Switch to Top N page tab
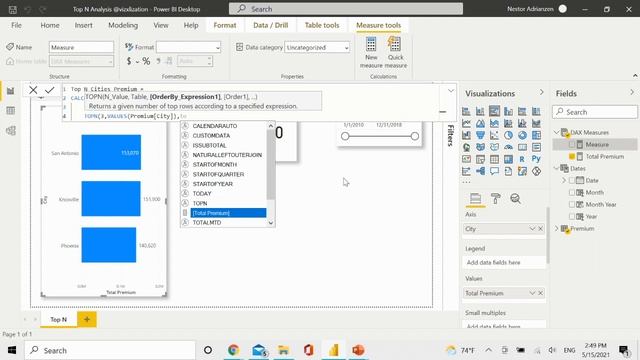Viewport: 640px width, 360px height. (x=58, y=320)
